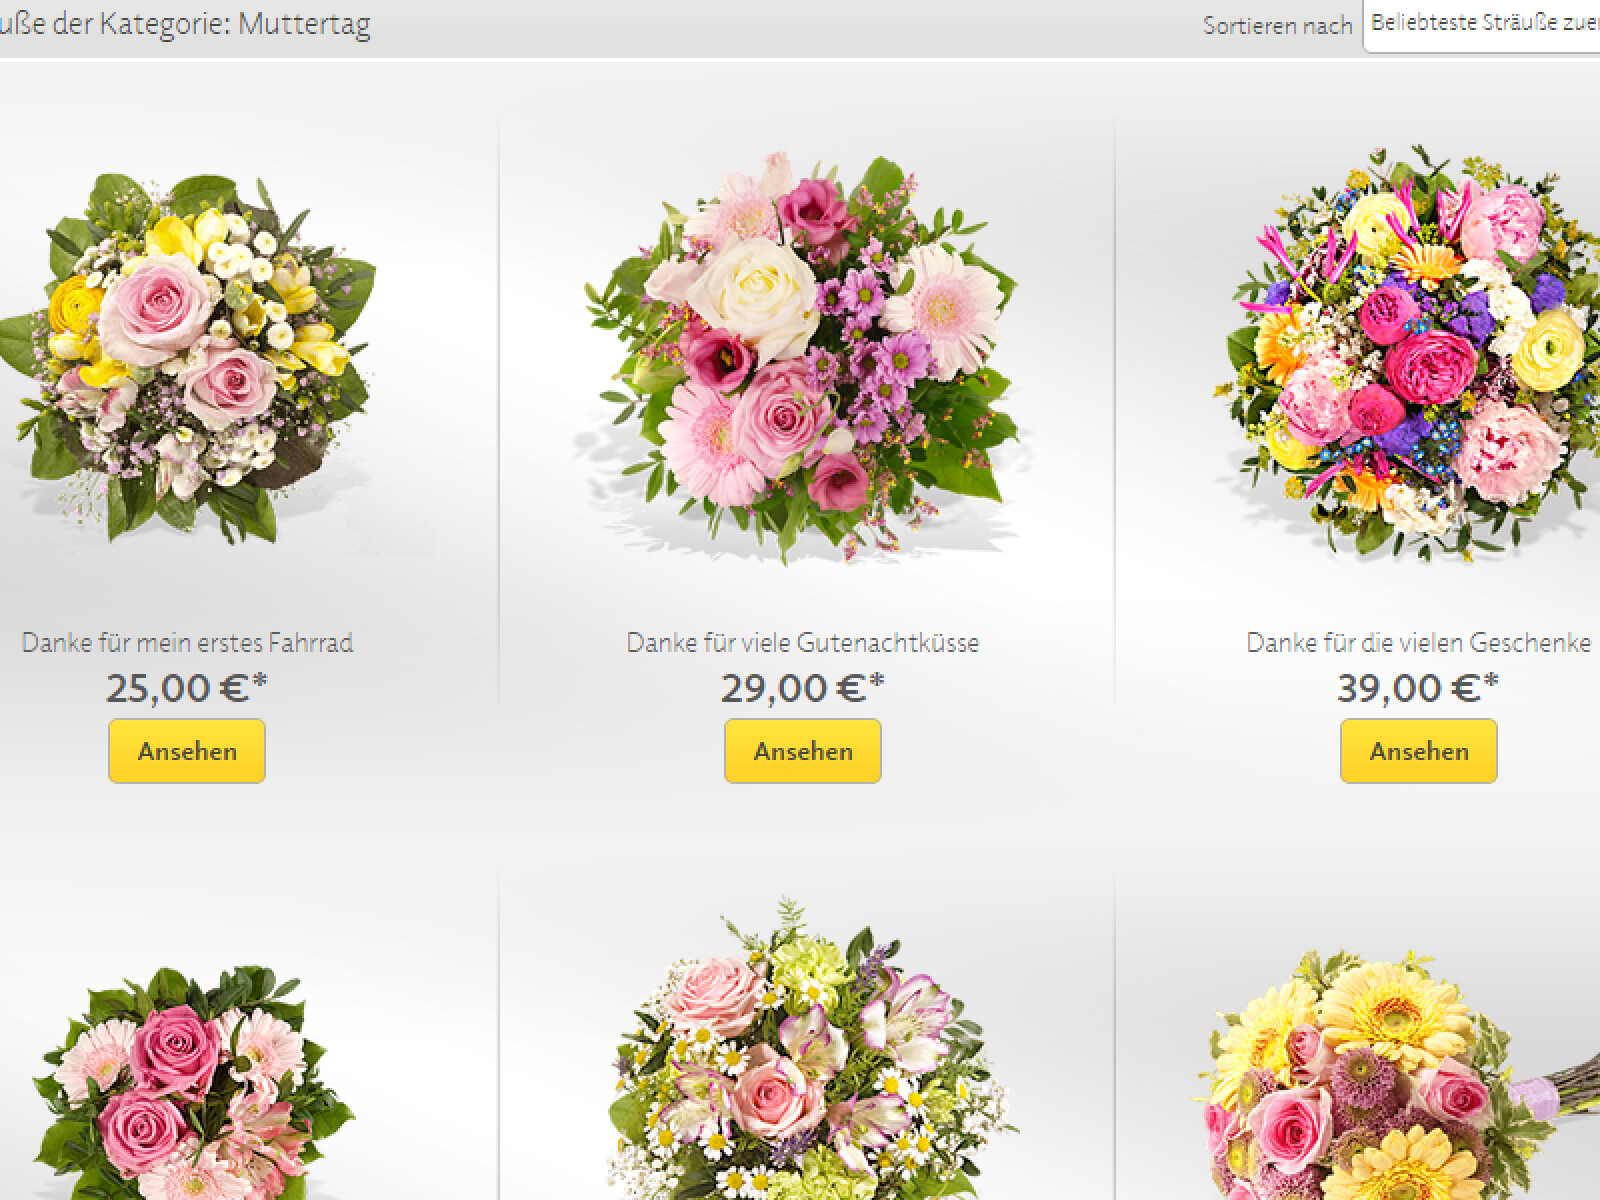Open 'Danke für mein erstes Fahrrad' title

[187, 642]
